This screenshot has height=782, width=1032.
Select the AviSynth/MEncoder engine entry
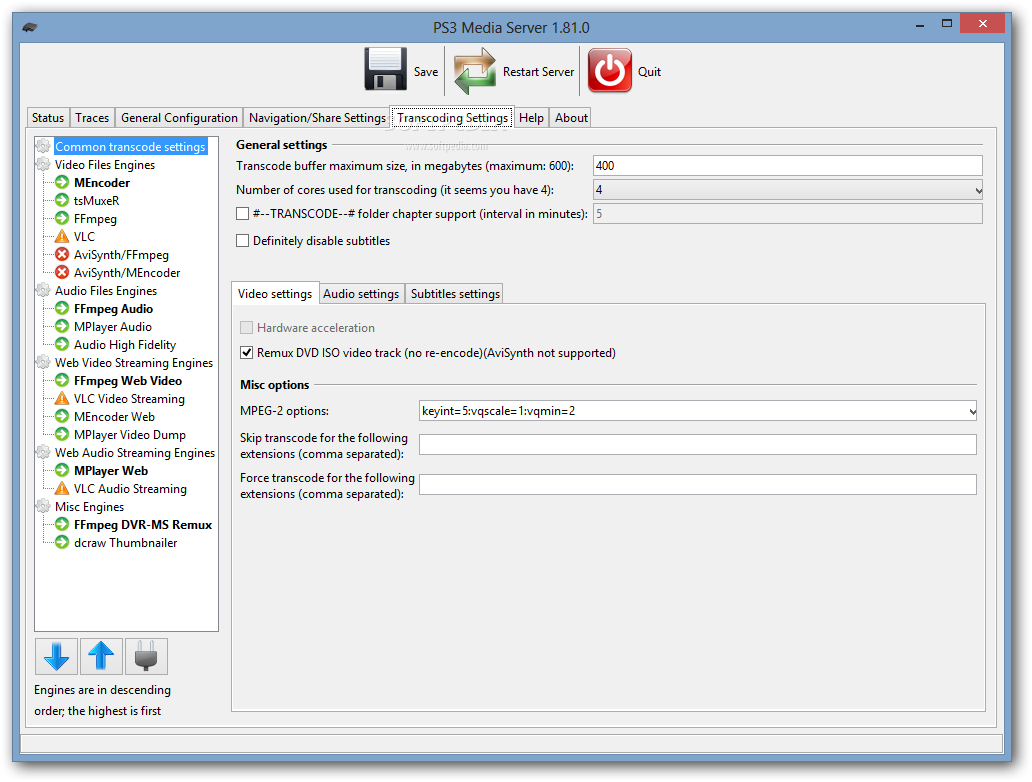[x=127, y=273]
